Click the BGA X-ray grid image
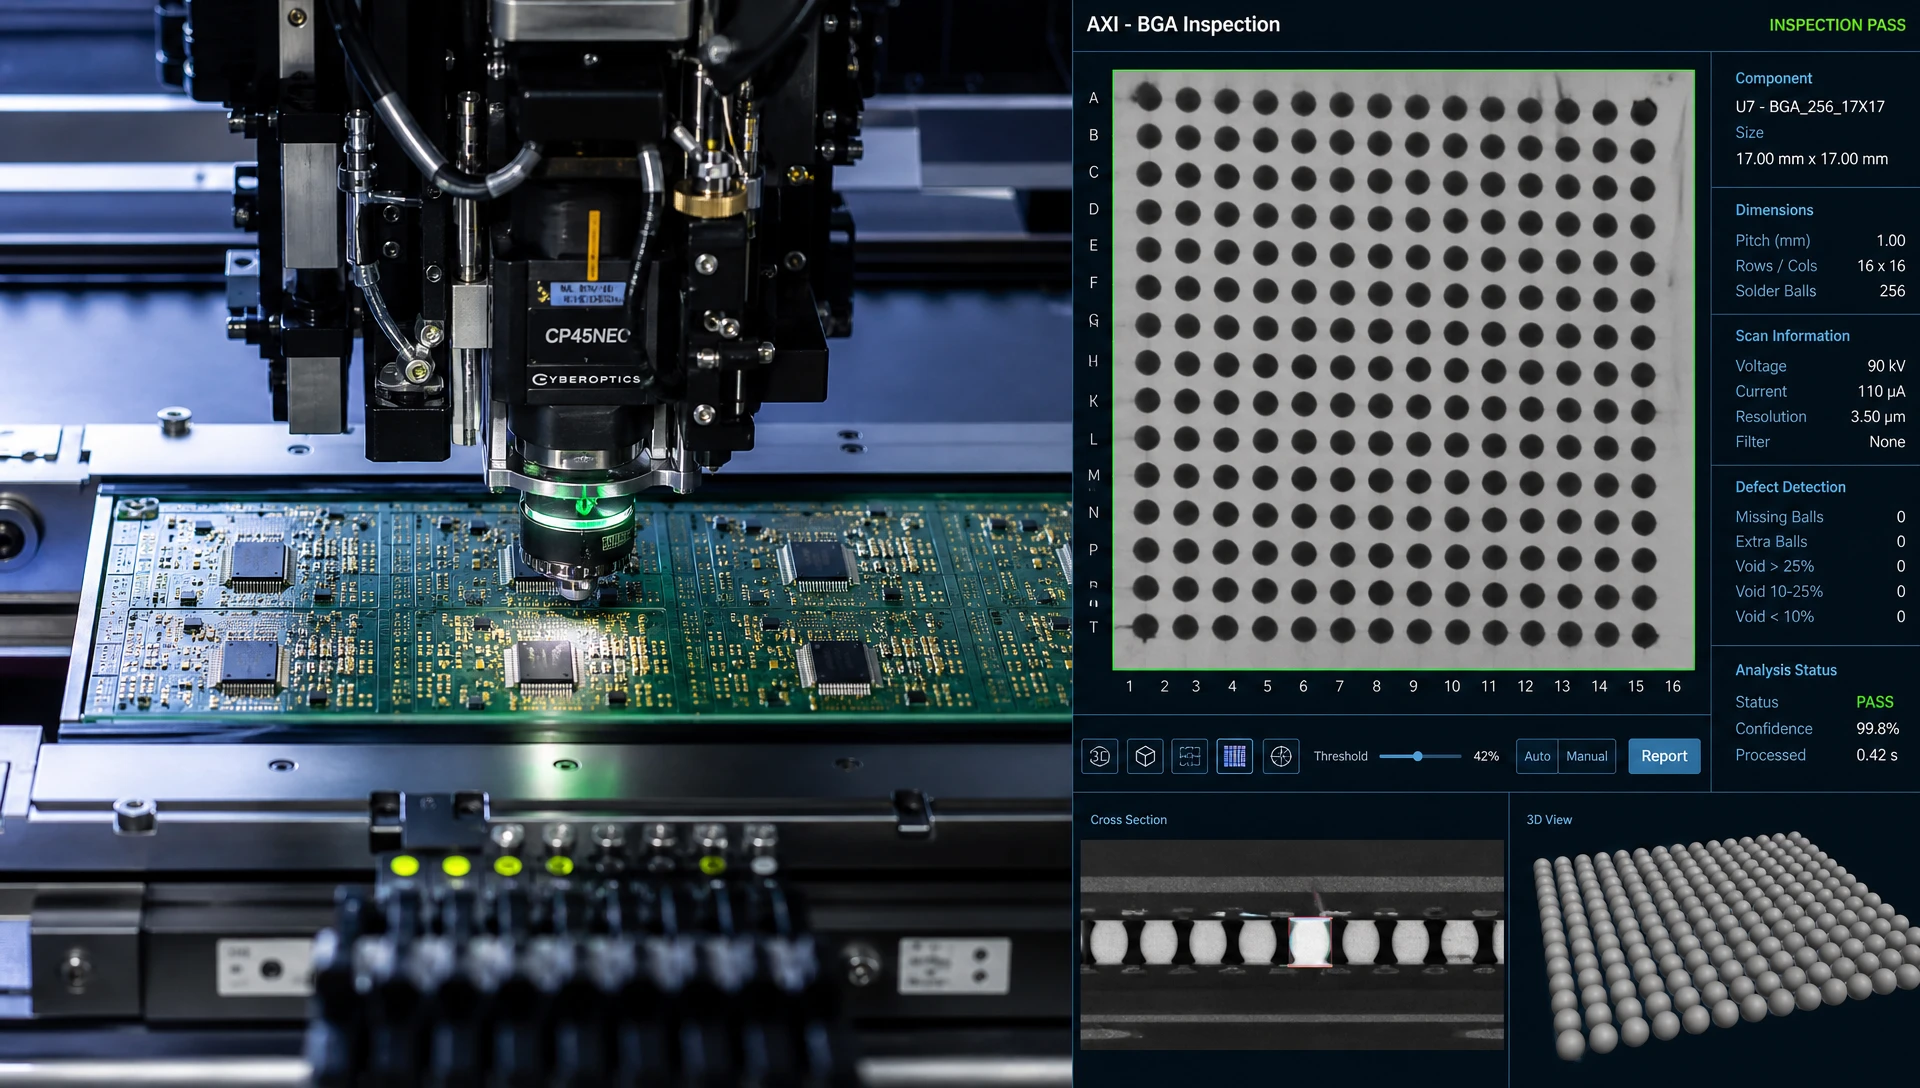 (1403, 369)
